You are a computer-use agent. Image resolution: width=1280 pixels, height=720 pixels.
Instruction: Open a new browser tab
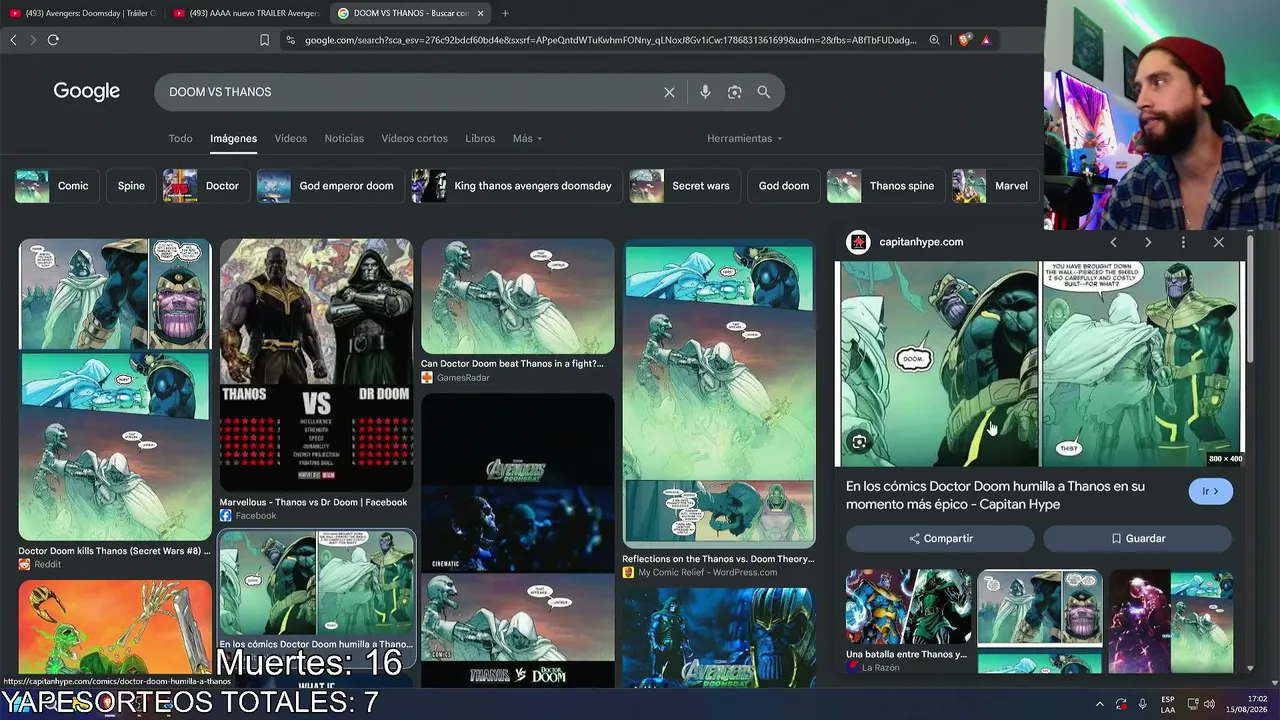pyautogui.click(x=505, y=13)
